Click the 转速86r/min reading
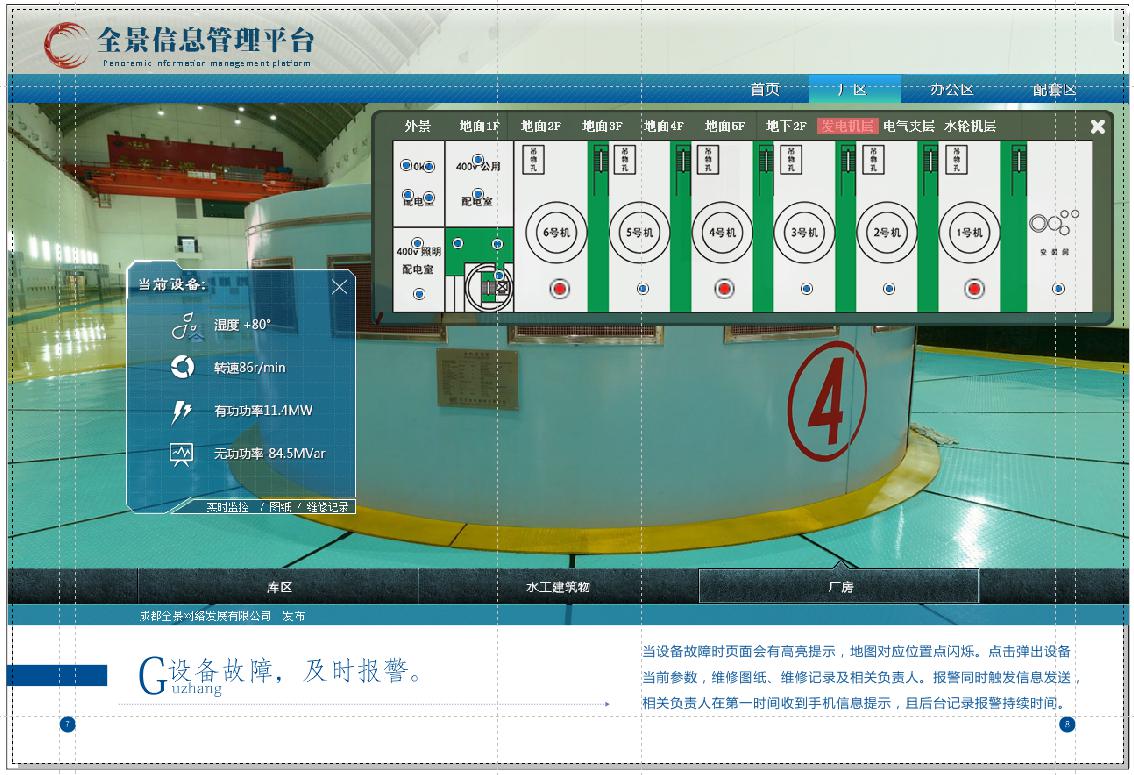1134x775 pixels. click(250, 368)
